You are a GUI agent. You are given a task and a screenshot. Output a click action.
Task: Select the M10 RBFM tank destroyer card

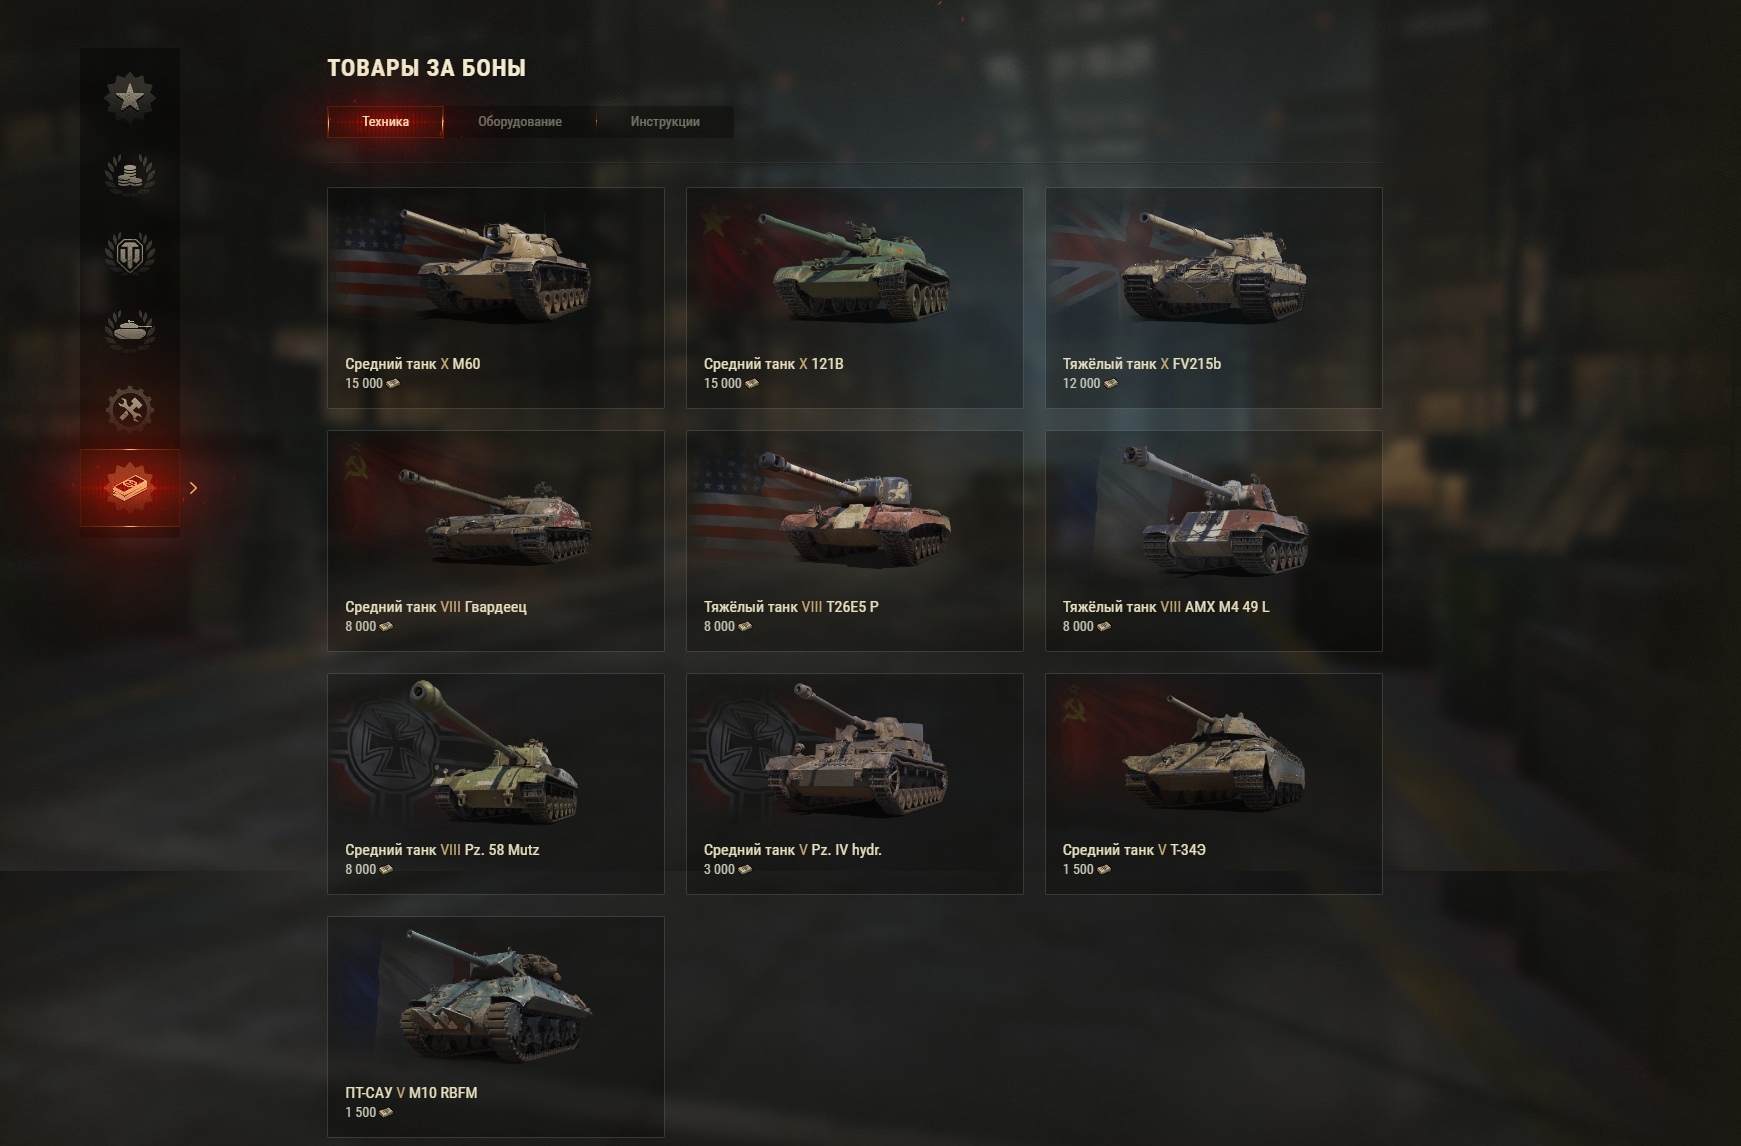point(496,1027)
